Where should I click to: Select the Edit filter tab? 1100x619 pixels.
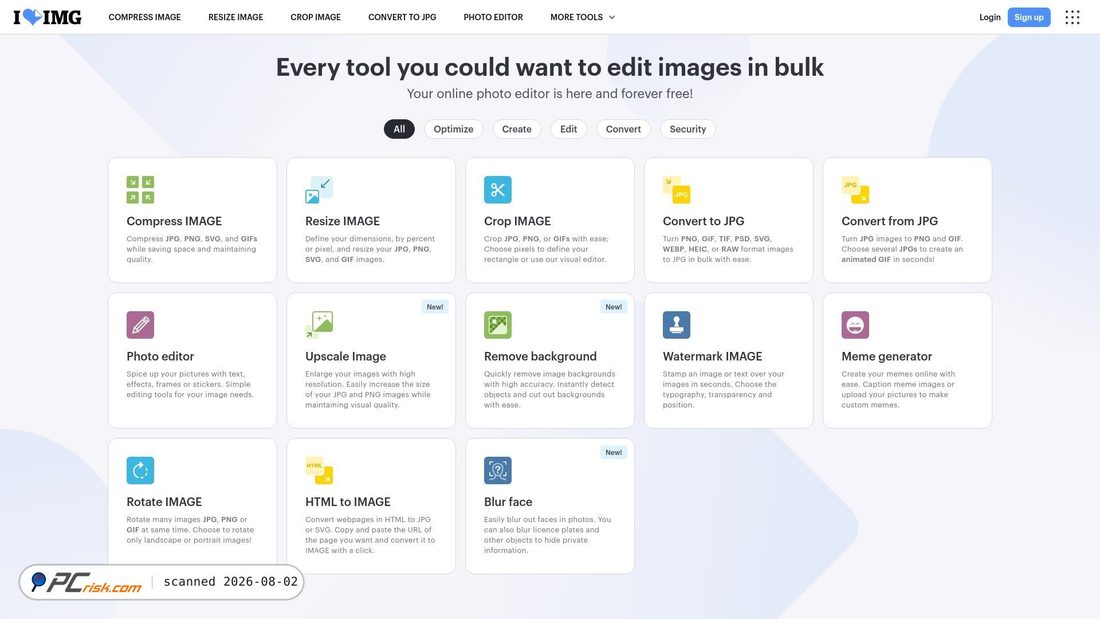pos(568,129)
